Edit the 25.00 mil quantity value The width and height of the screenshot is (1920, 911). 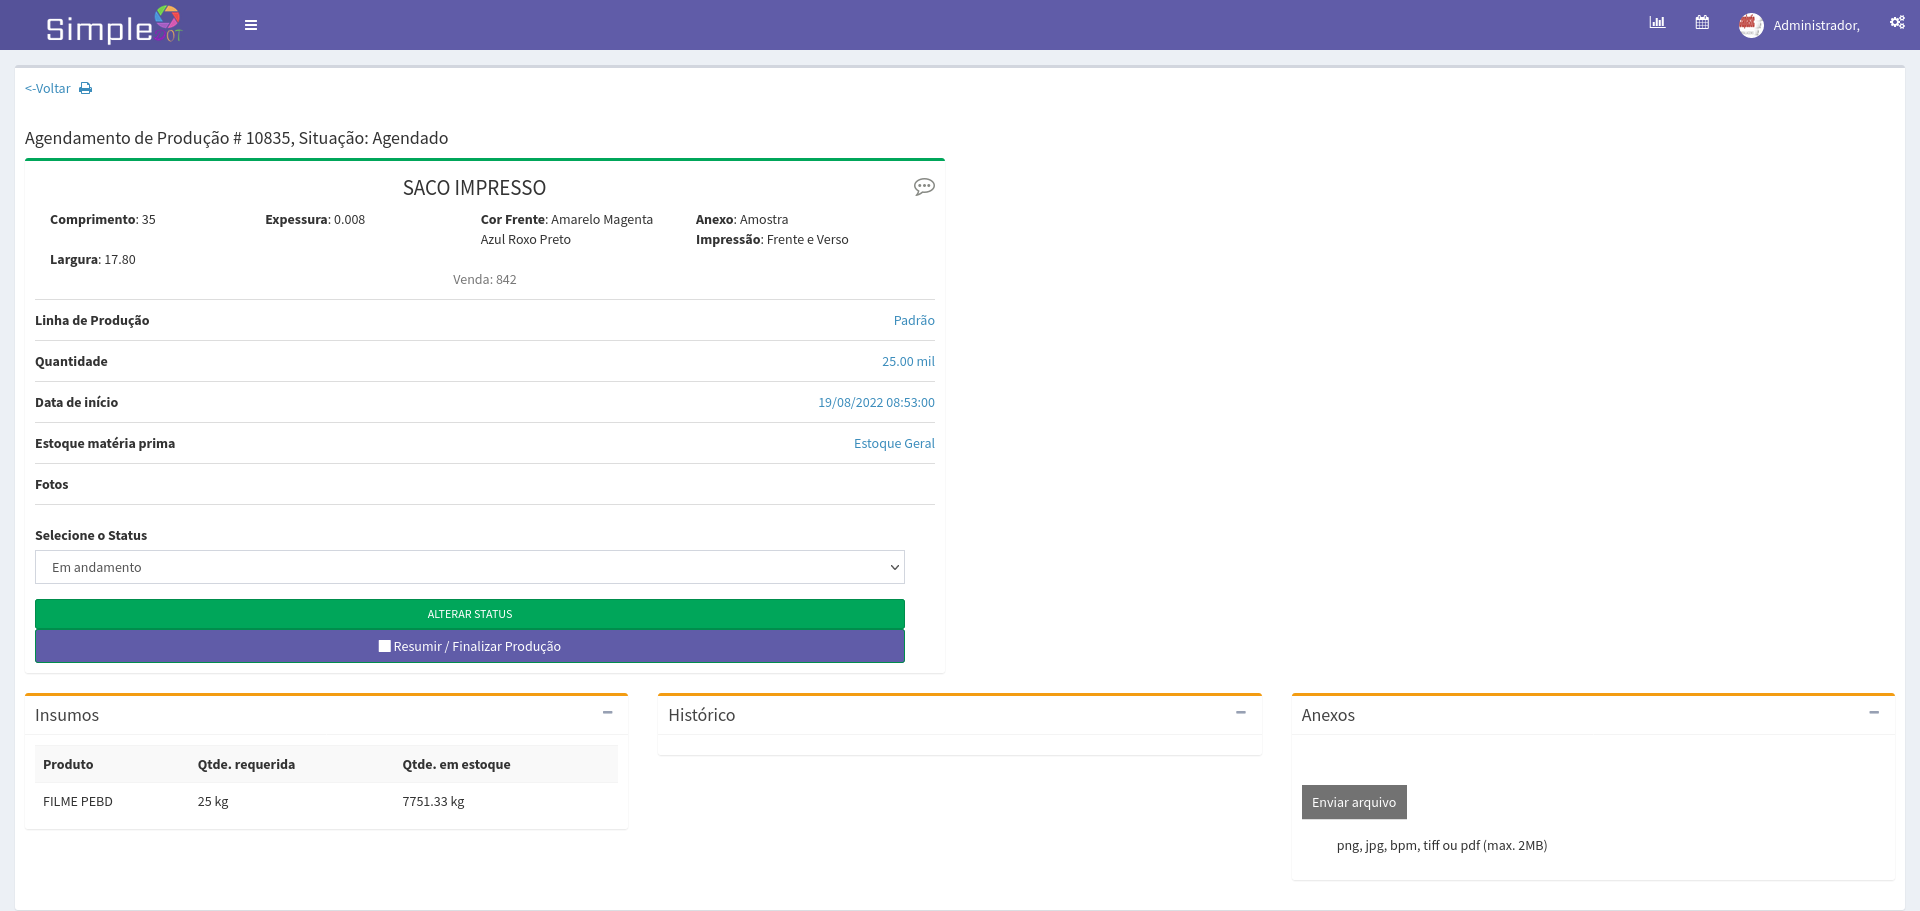(x=907, y=362)
